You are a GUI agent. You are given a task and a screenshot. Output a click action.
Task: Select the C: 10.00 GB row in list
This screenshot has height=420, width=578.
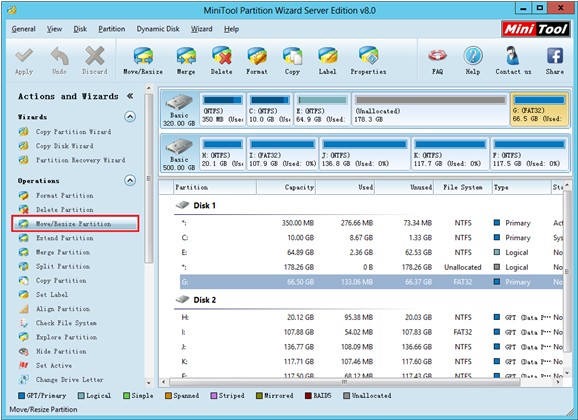point(371,238)
